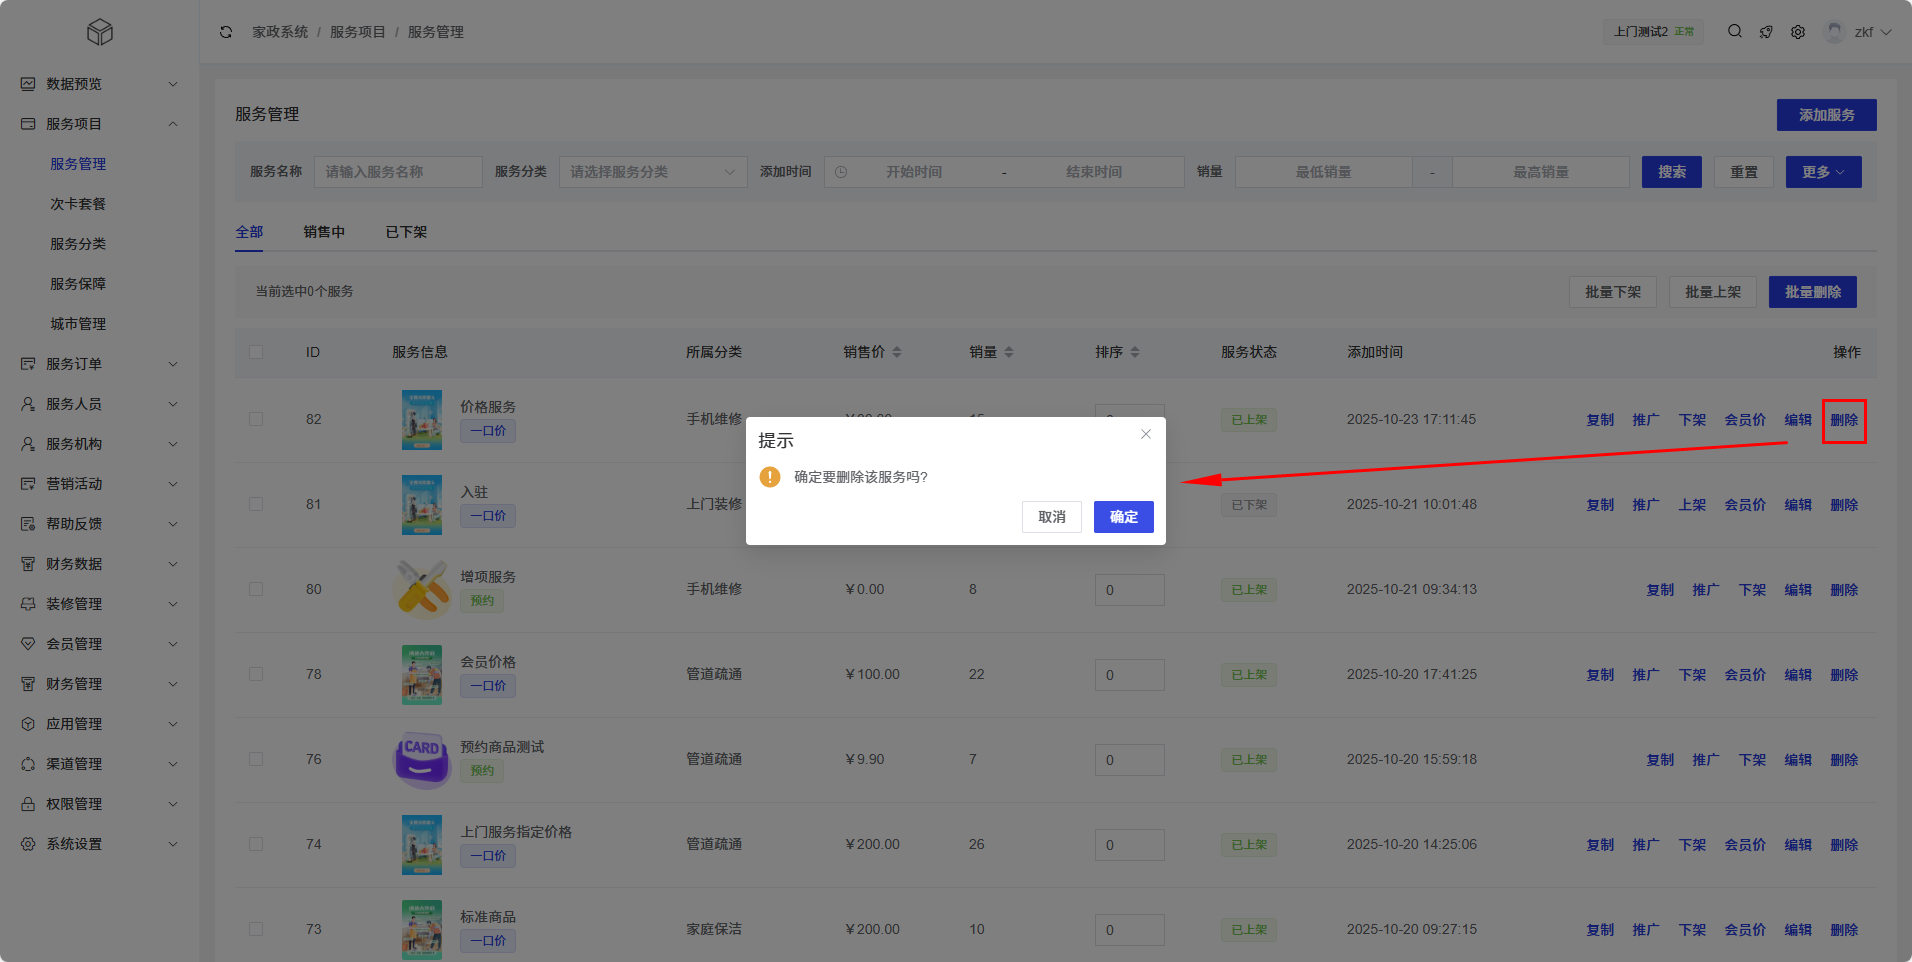
Task: Click the refresh icon beside the breadcrumb
Action: pyautogui.click(x=226, y=32)
